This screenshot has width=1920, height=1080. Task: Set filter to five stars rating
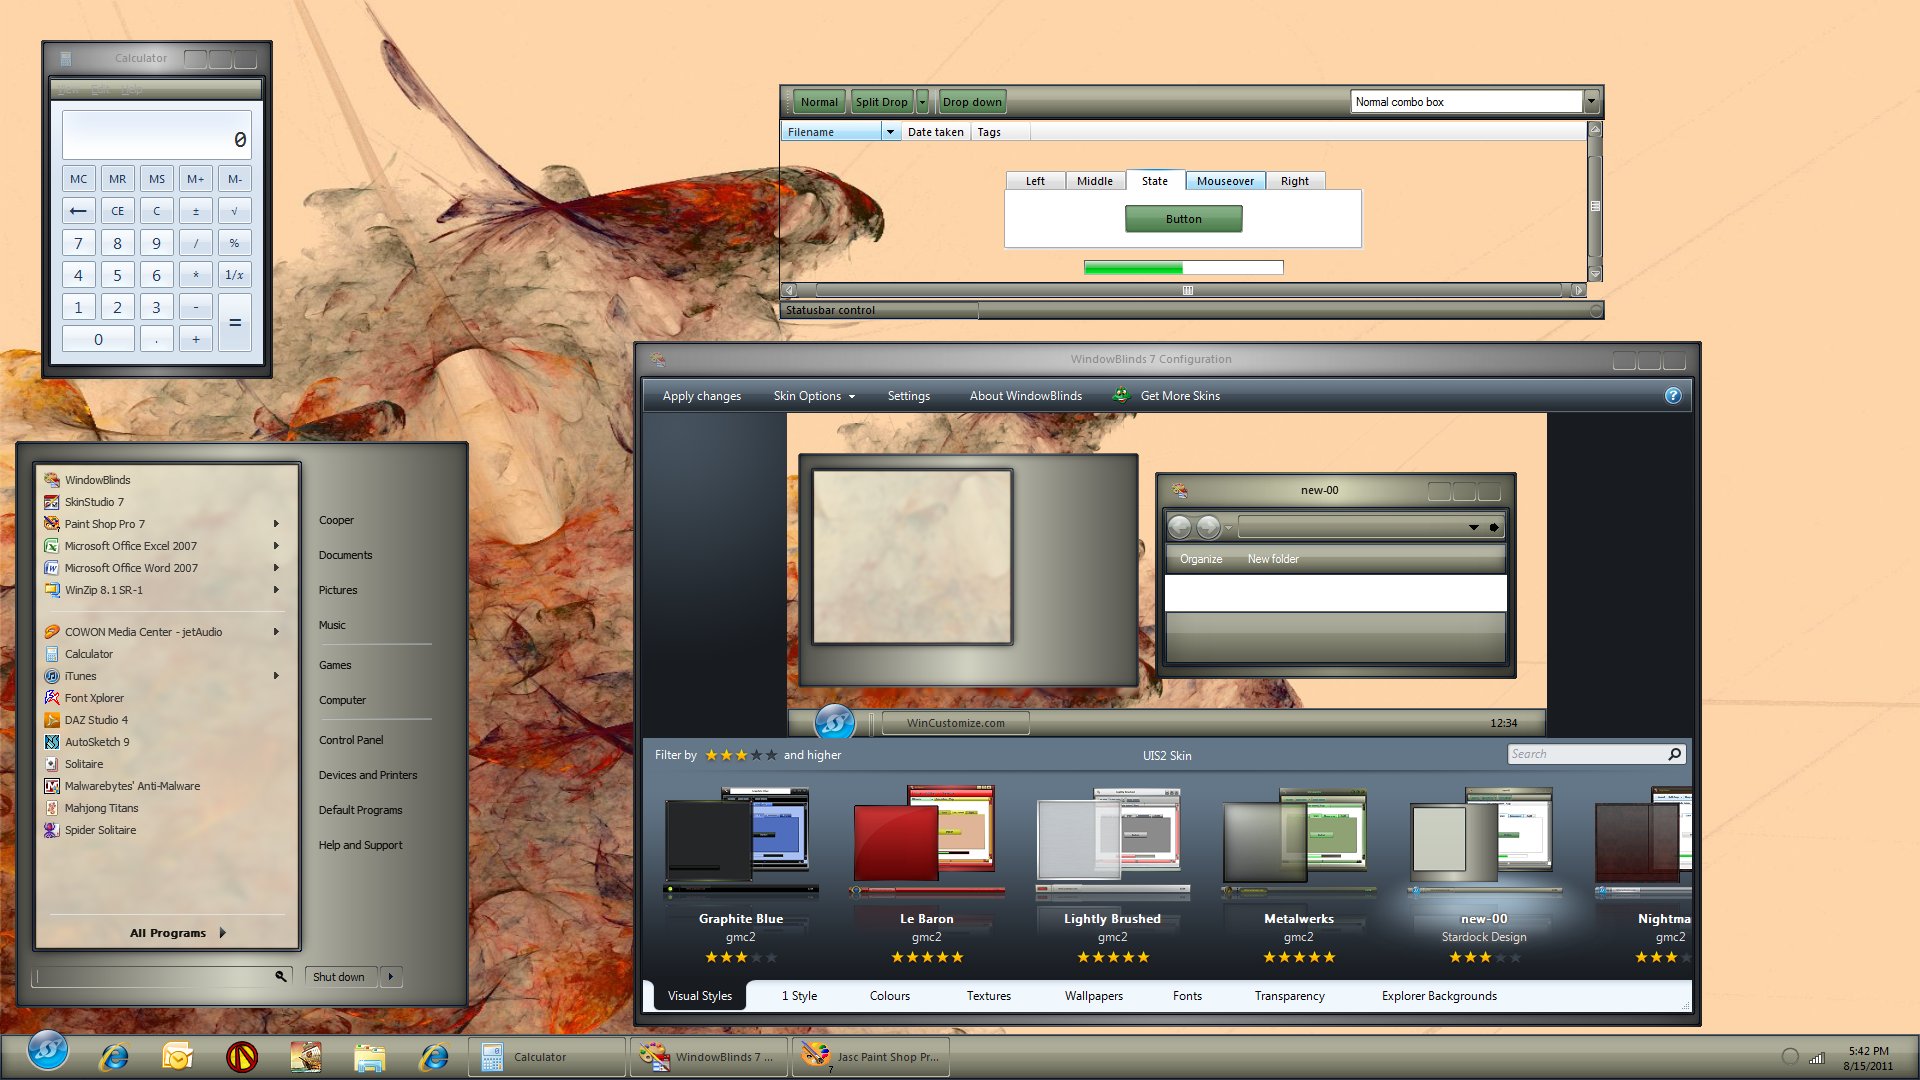[771, 755]
